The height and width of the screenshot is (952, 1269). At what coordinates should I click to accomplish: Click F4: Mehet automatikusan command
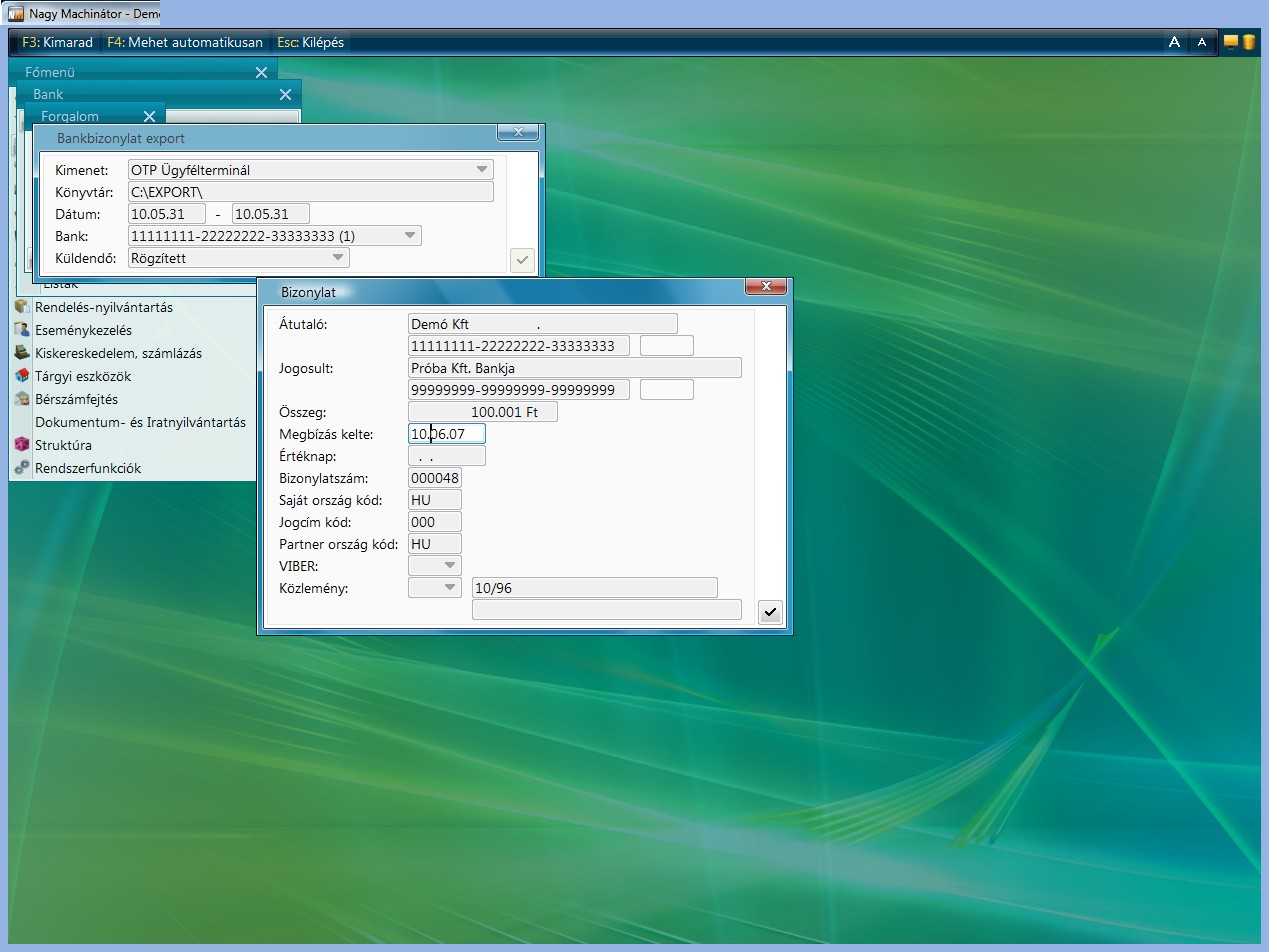coord(185,42)
